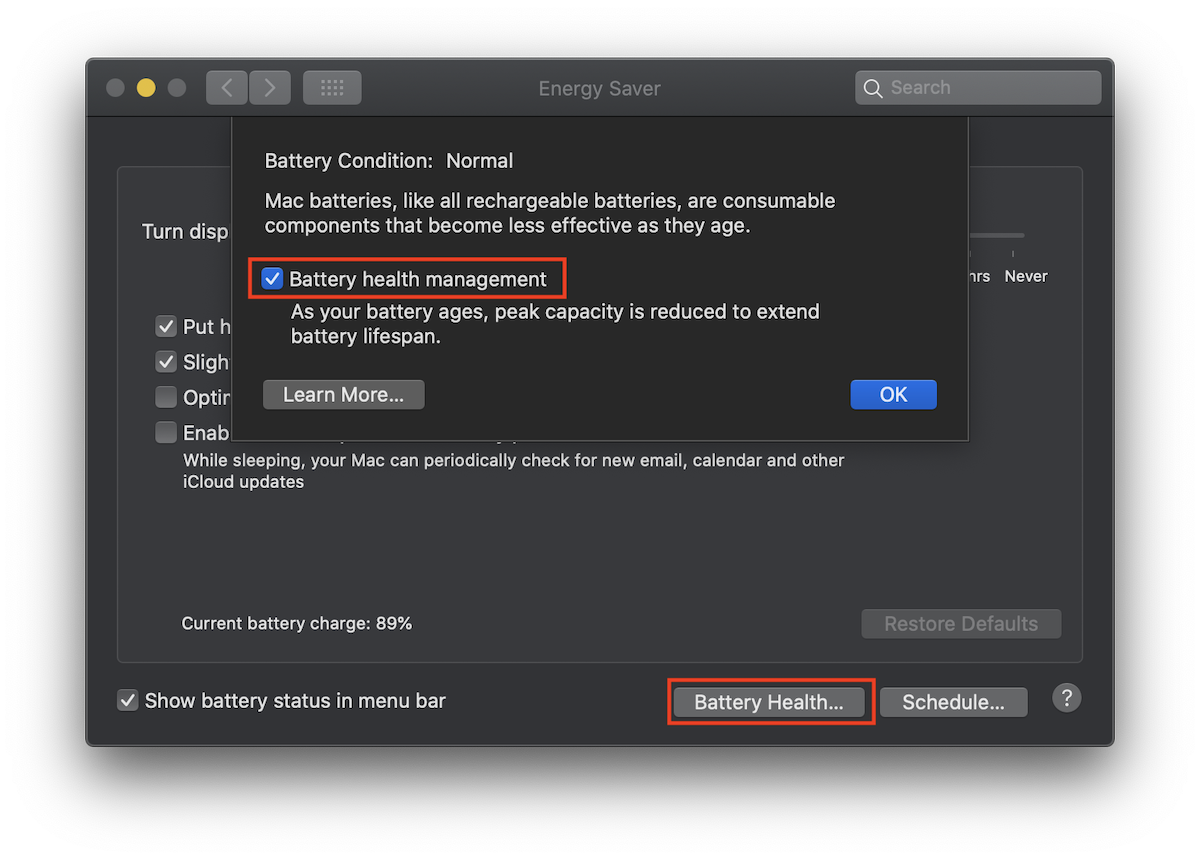This screenshot has height=860, width=1200.
Task: Toggle Show battery status in menu bar
Action: [x=128, y=700]
